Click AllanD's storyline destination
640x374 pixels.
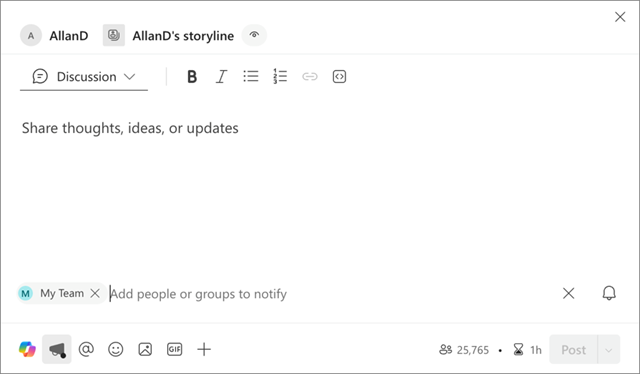tap(183, 36)
